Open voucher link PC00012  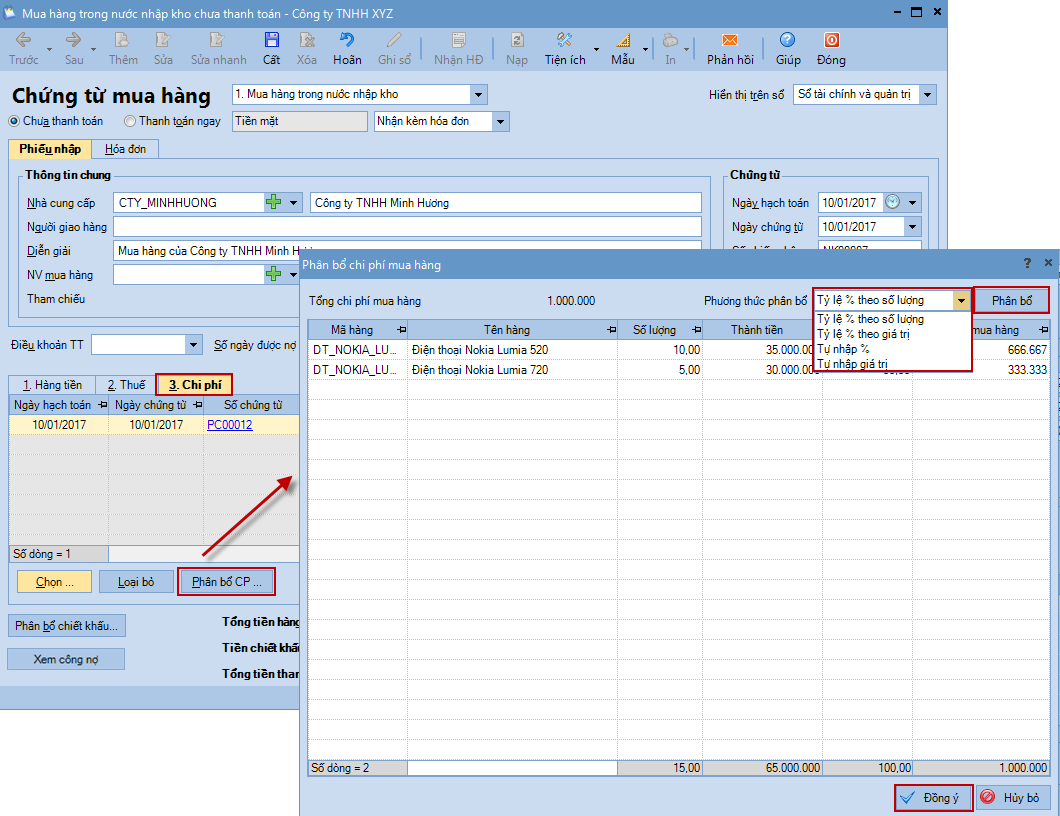(x=229, y=425)
